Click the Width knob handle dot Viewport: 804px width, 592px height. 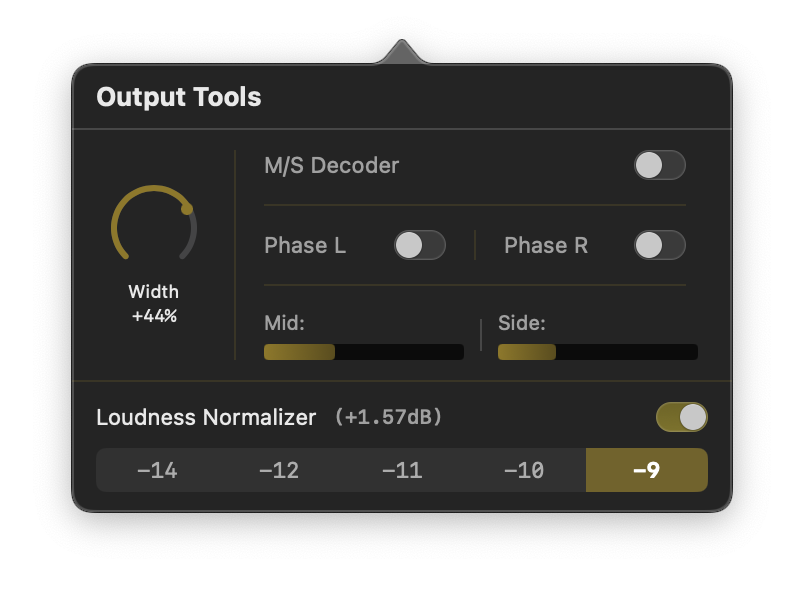point(187,209)
